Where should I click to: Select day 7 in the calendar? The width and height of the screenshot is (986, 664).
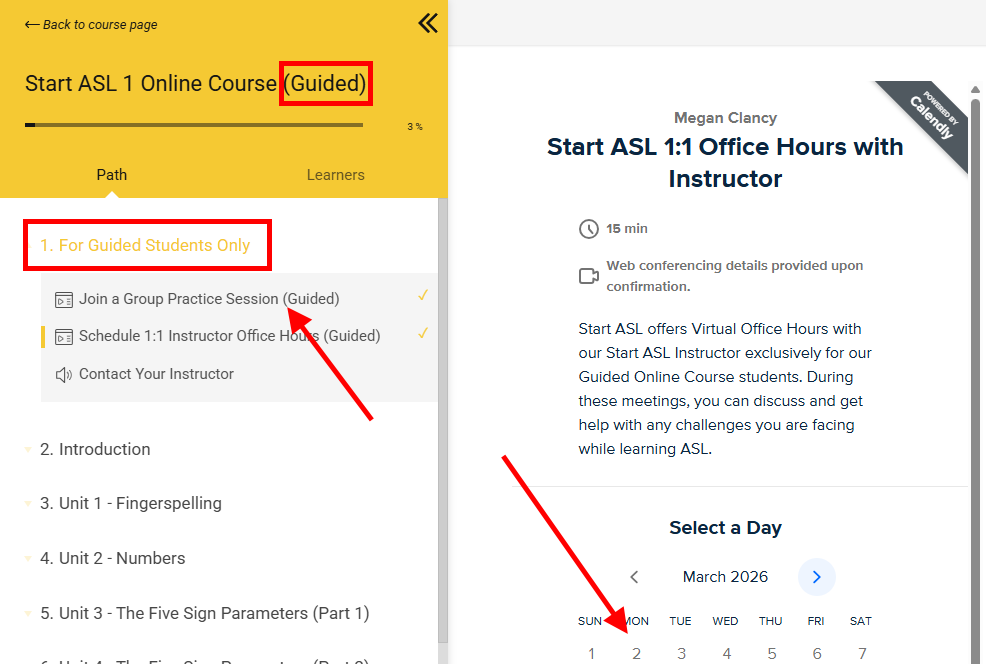pos(862,654)
